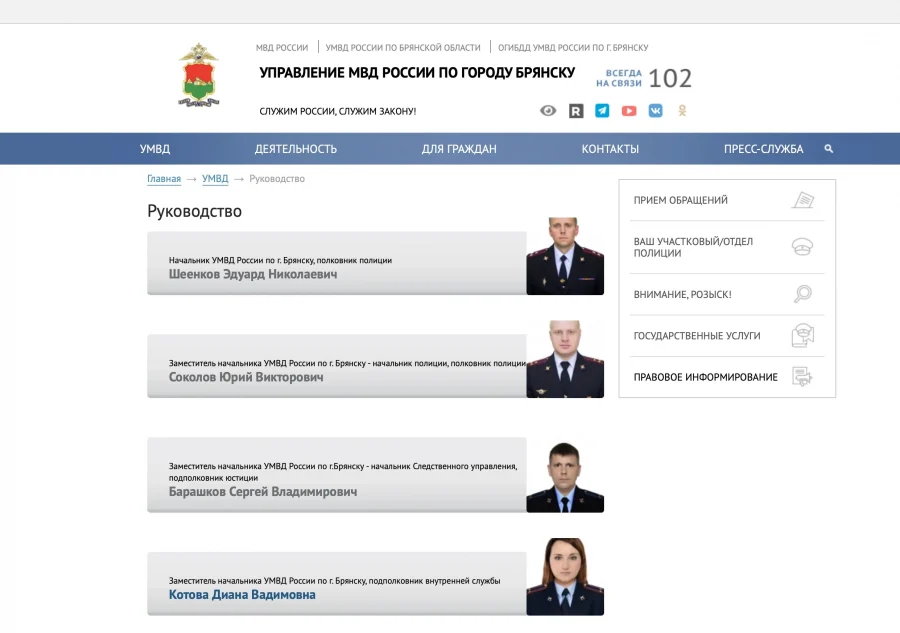Open the Telegram channel icon

602,111
